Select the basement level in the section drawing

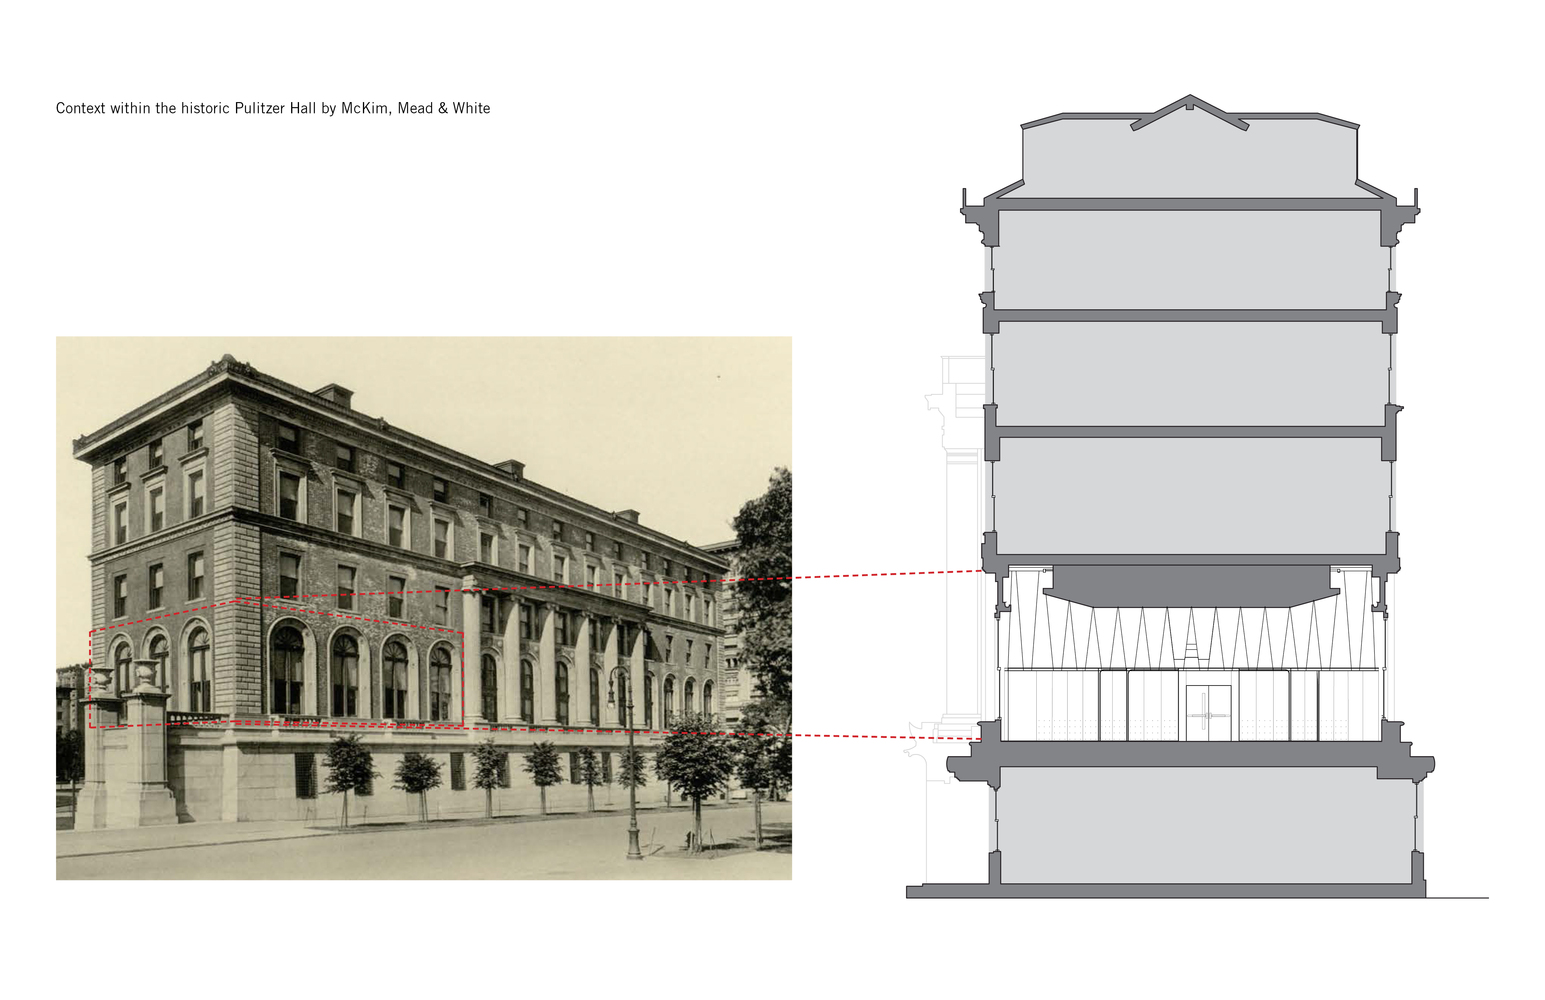pyautogui.click(x=1205, y=825)
